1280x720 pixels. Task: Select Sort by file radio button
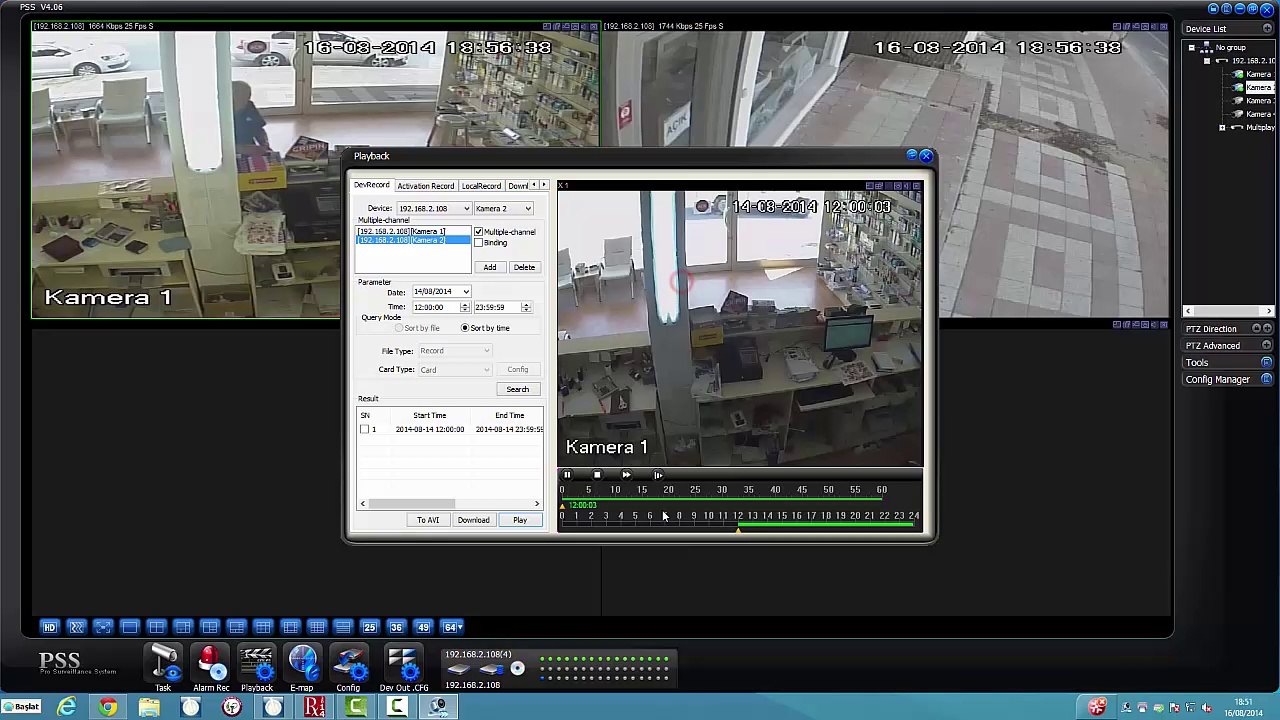coord(399,328)
